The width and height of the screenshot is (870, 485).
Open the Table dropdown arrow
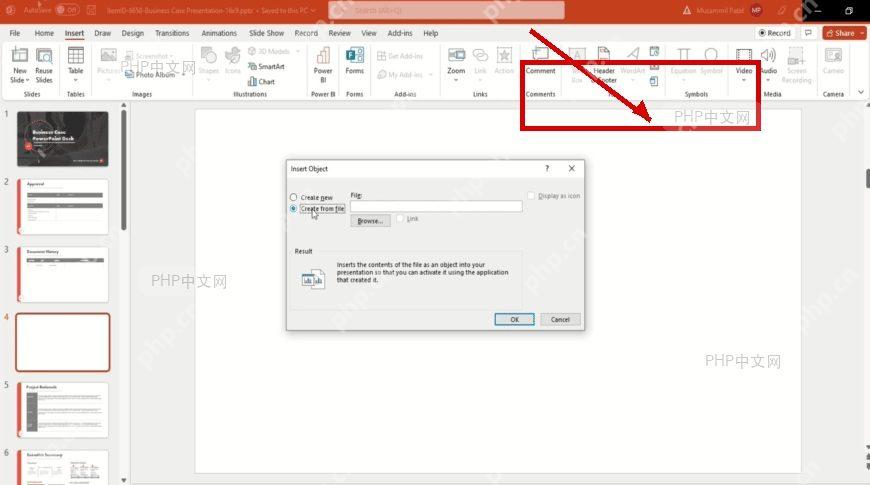point(75,81)
